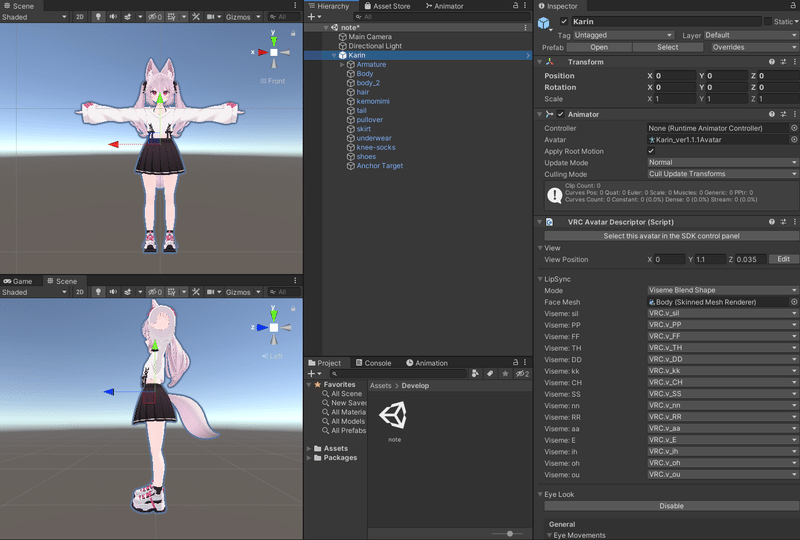This screenshot has height=540, width=800.
Task: Toggle scene lighting bulb in bottom Scene view
Action: [x=98, y=292]
